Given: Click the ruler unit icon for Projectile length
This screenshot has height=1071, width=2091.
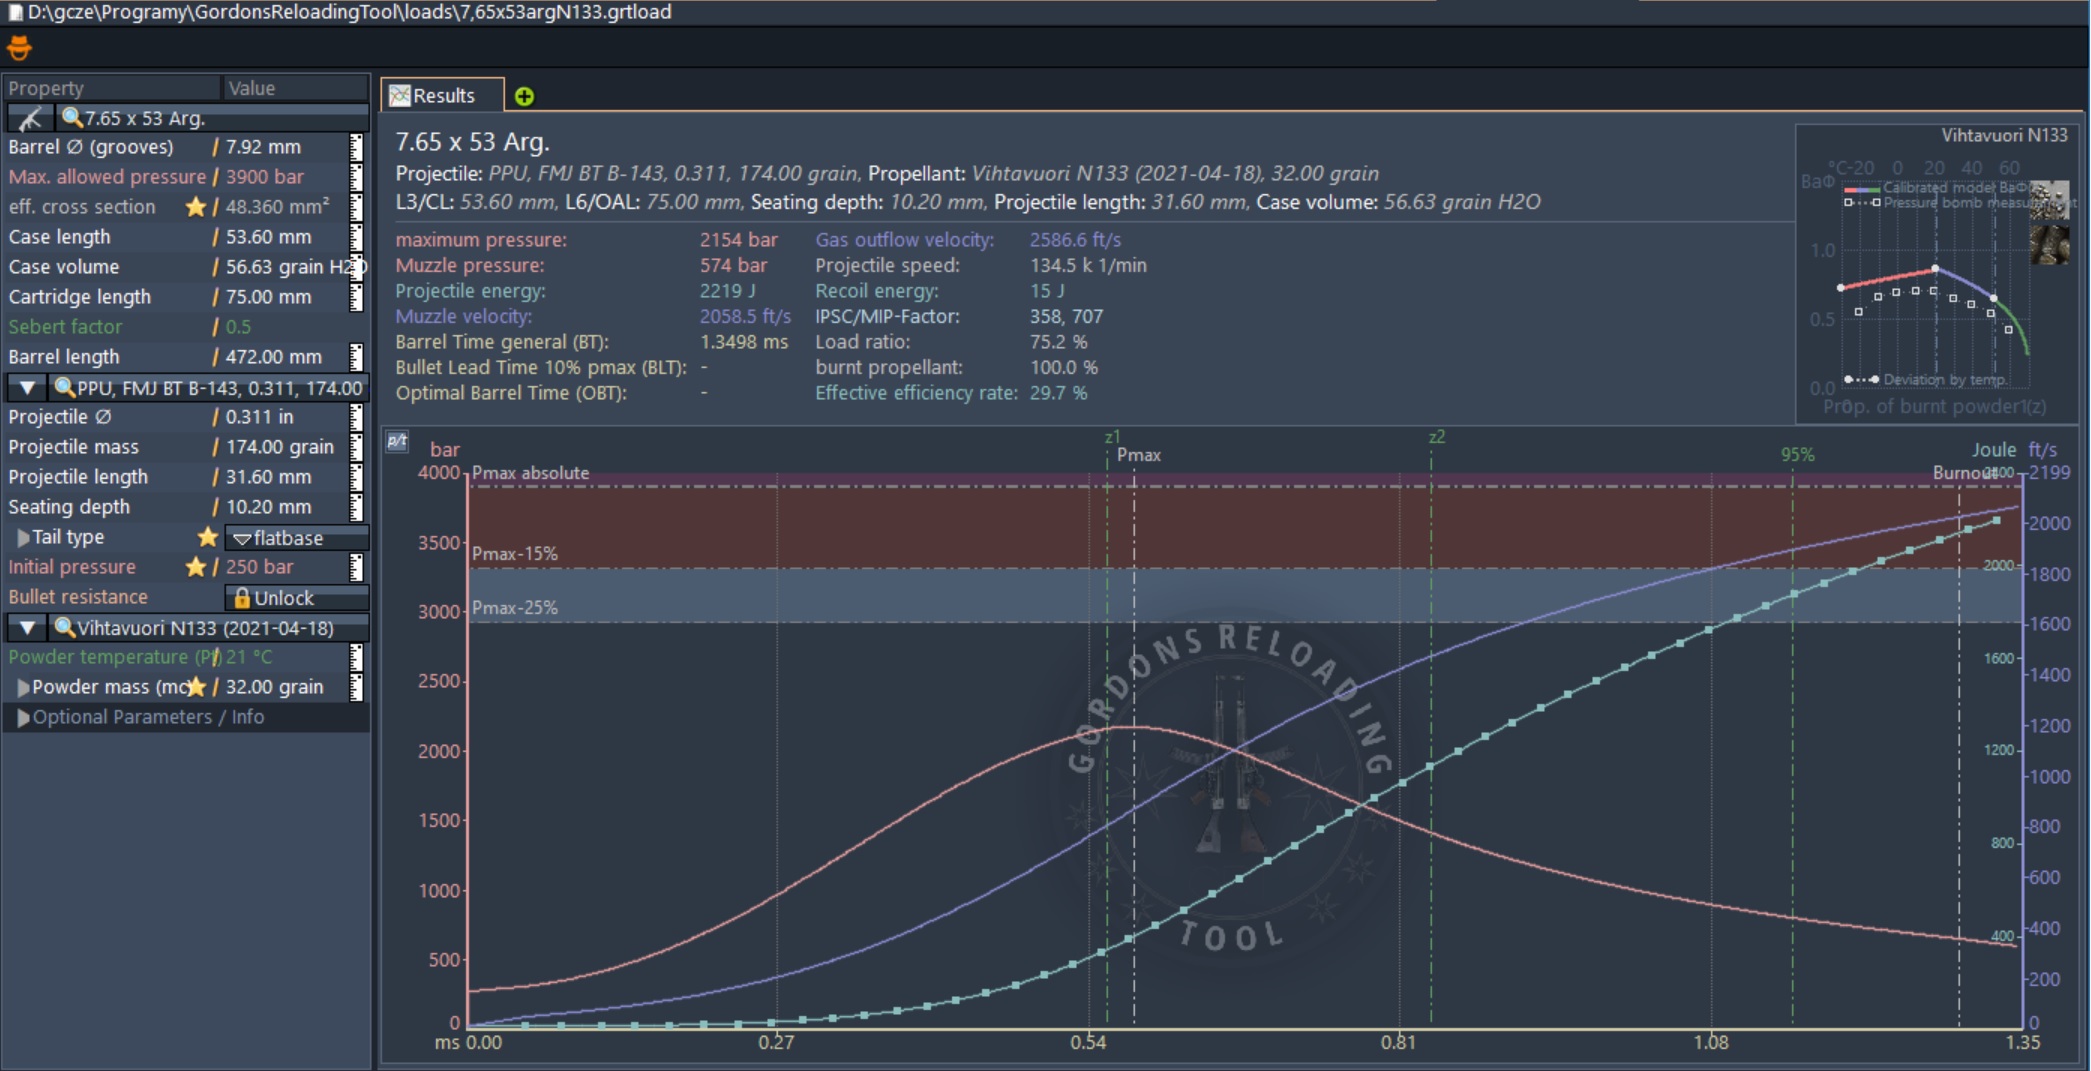Looking at the screenshot, I should tap(356, 477).
